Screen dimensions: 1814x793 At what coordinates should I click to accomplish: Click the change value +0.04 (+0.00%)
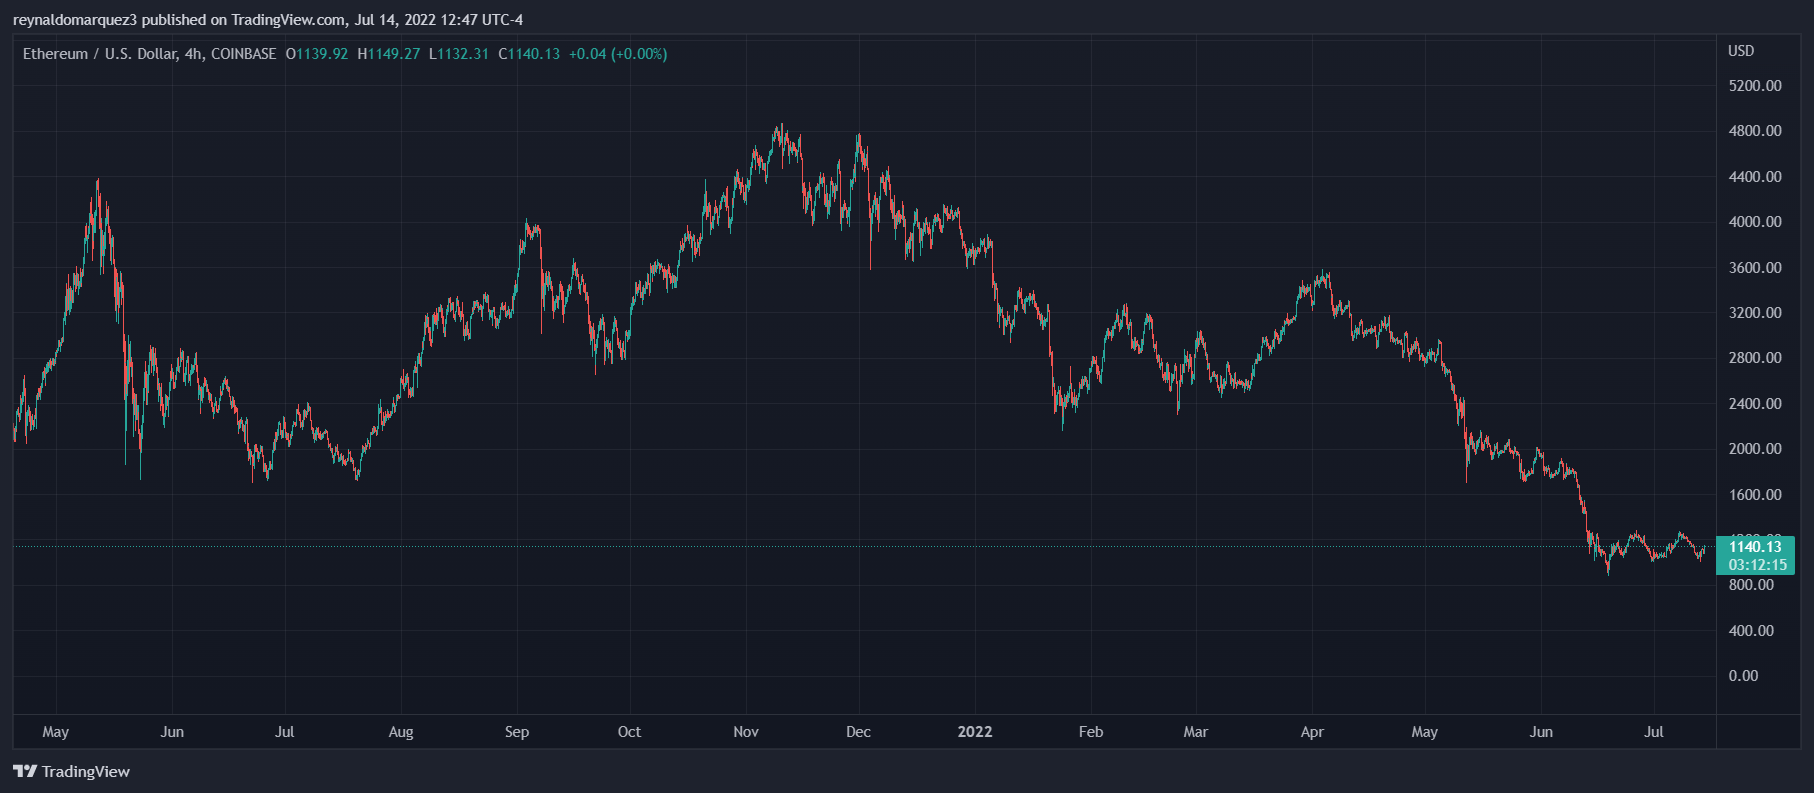[x=618, y=54]
